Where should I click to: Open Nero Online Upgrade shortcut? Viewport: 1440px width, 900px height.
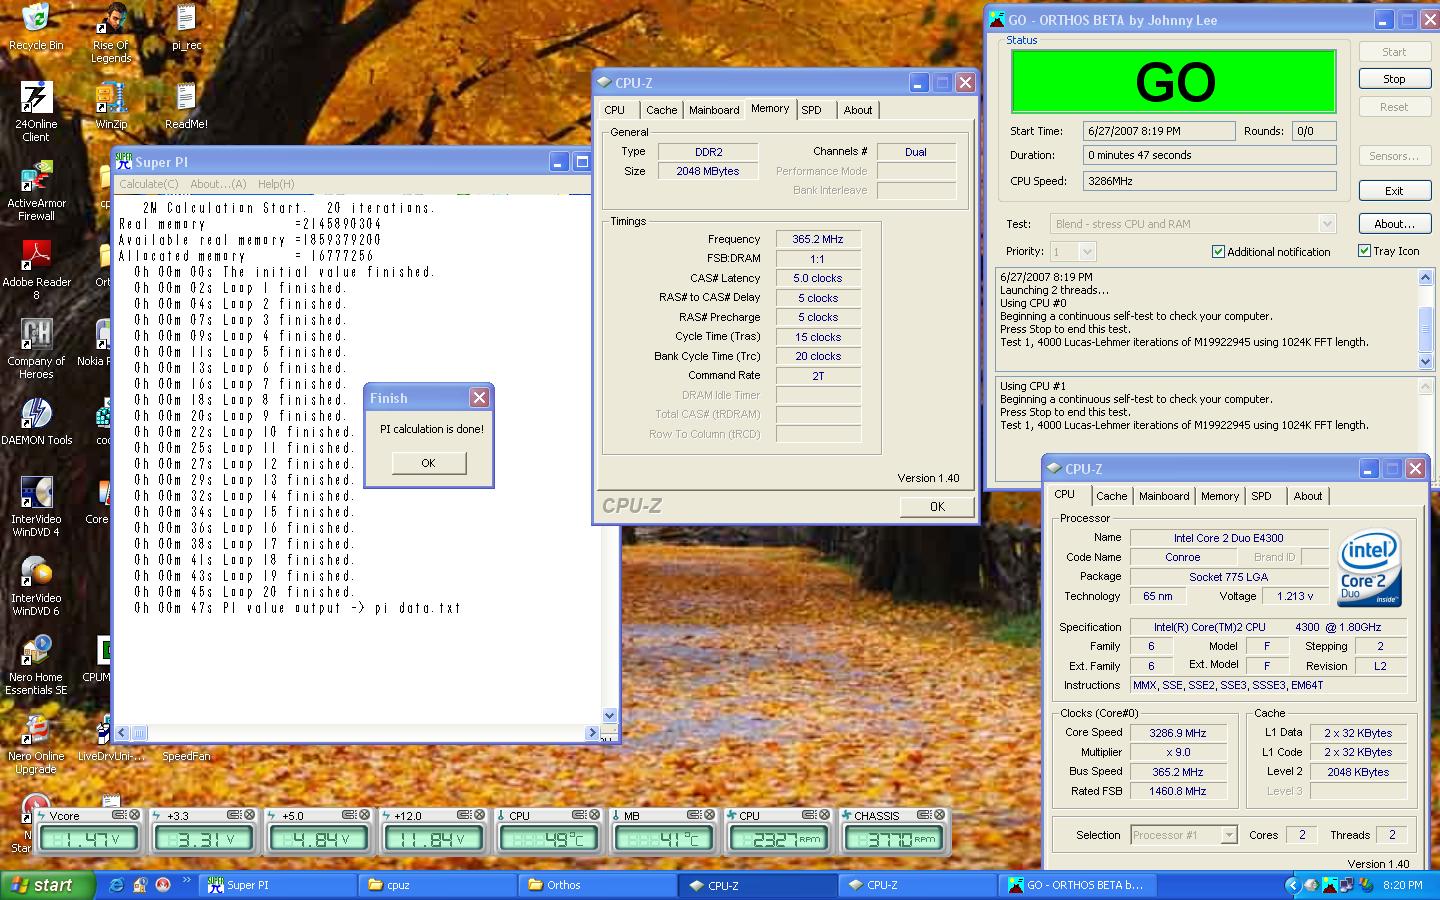[36, 743]
